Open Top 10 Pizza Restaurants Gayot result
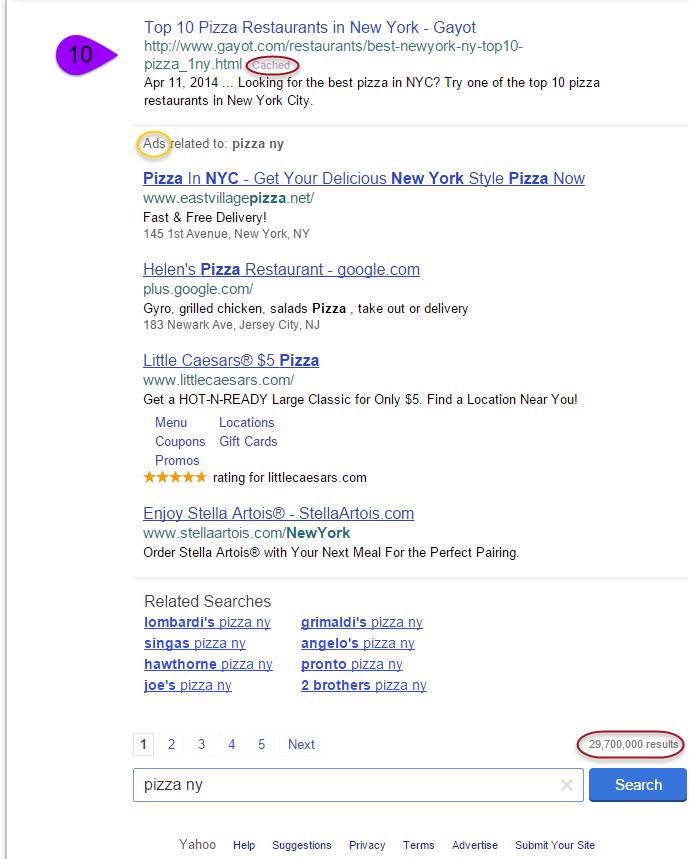Image resolution: width=689 pixels, height=859 pixels. click(309, 27)
